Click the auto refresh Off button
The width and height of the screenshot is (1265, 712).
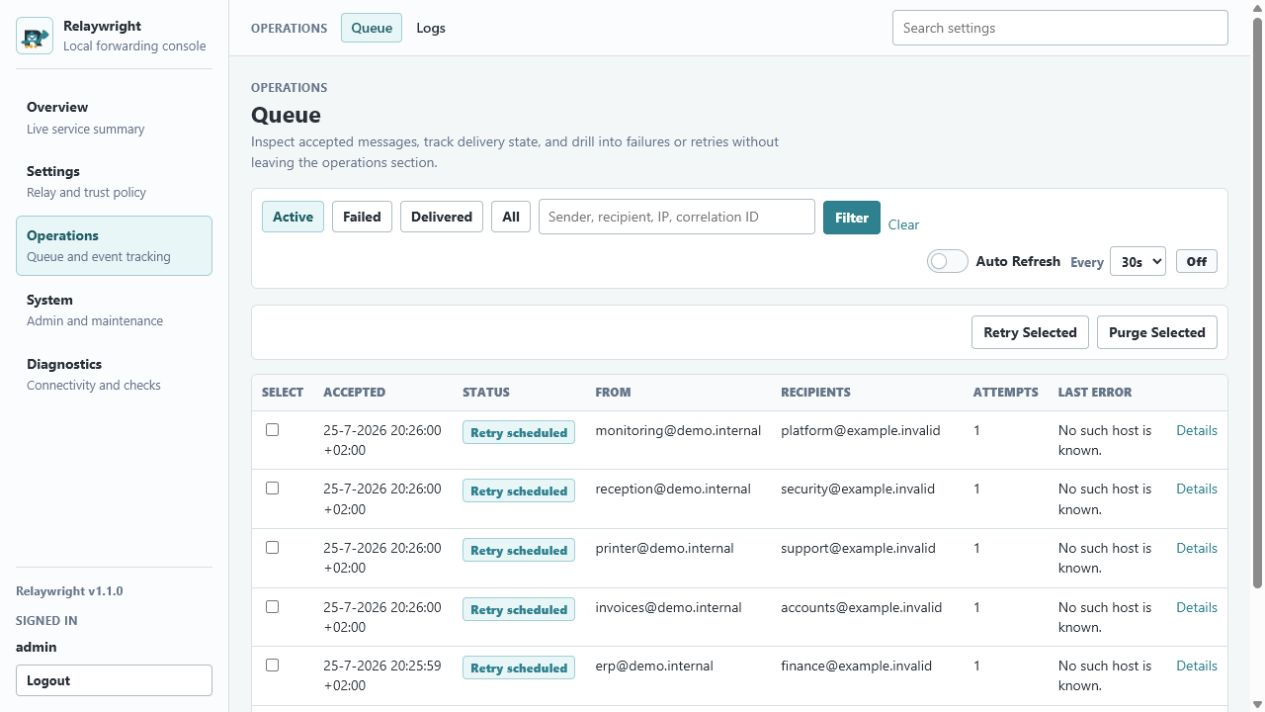click(x=1196, y=261)
